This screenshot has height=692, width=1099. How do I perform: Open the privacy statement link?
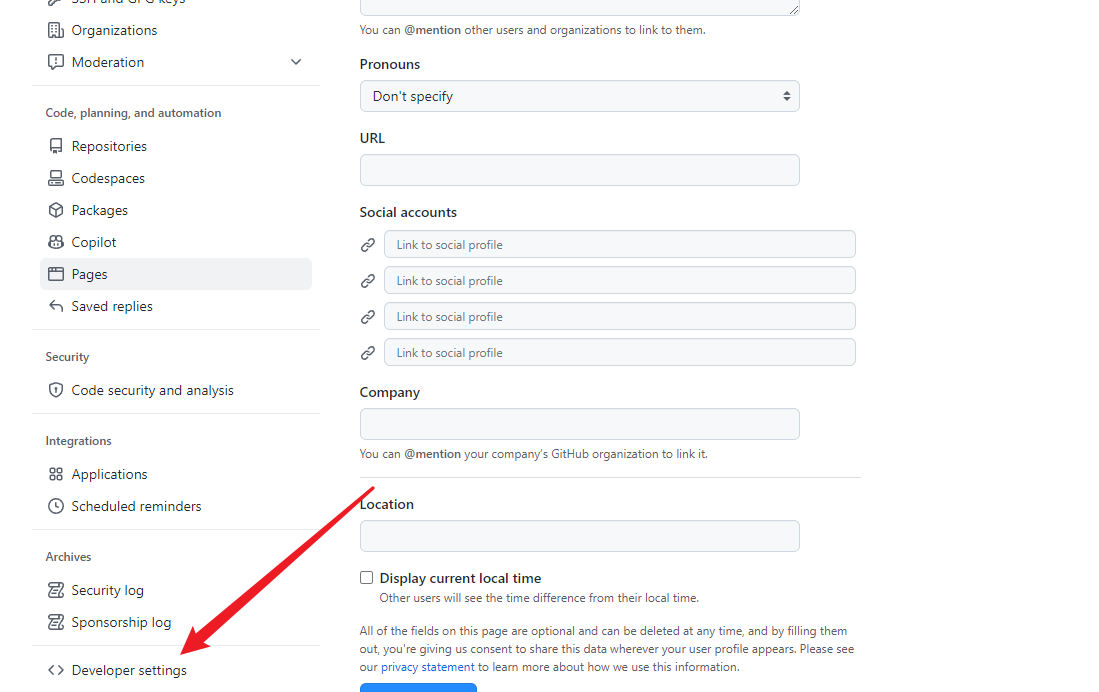click(427, 667)
